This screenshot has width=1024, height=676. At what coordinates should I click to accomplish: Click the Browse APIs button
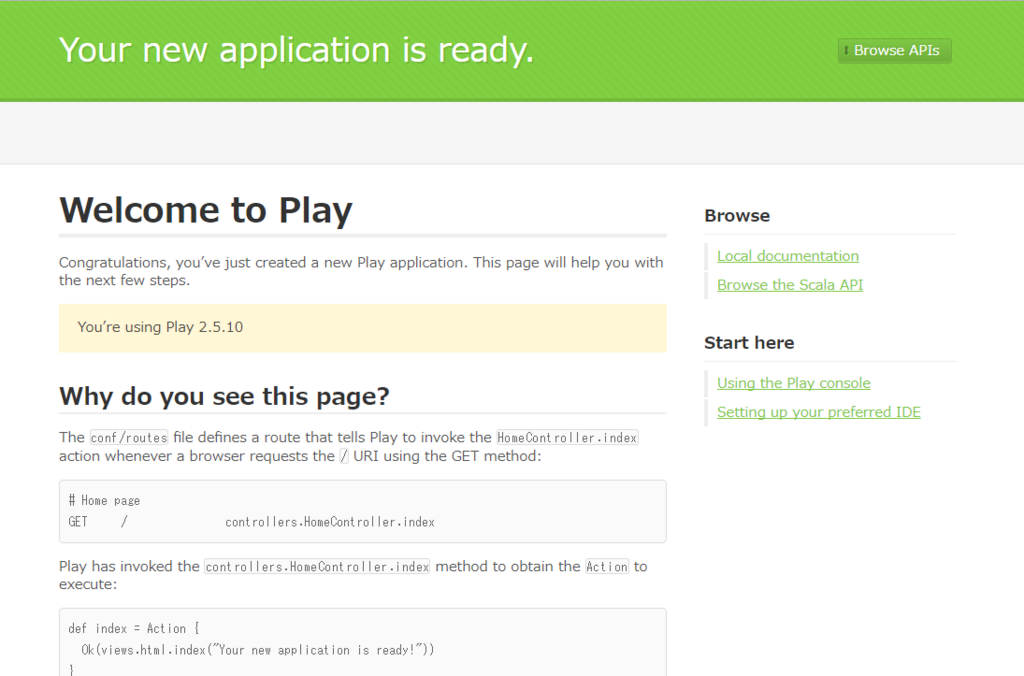tap(894, 51)
